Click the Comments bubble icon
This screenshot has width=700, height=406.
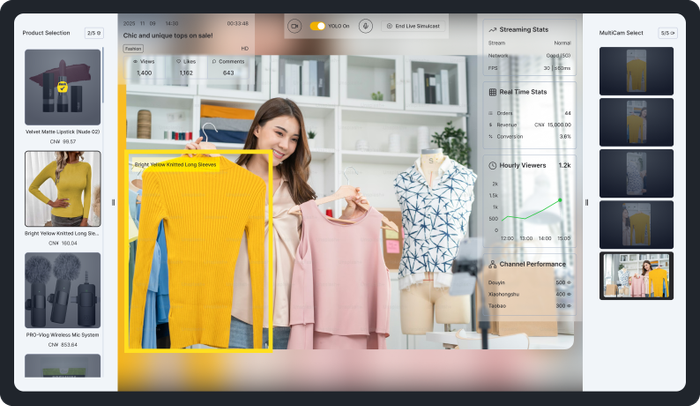tap(212, 61)
